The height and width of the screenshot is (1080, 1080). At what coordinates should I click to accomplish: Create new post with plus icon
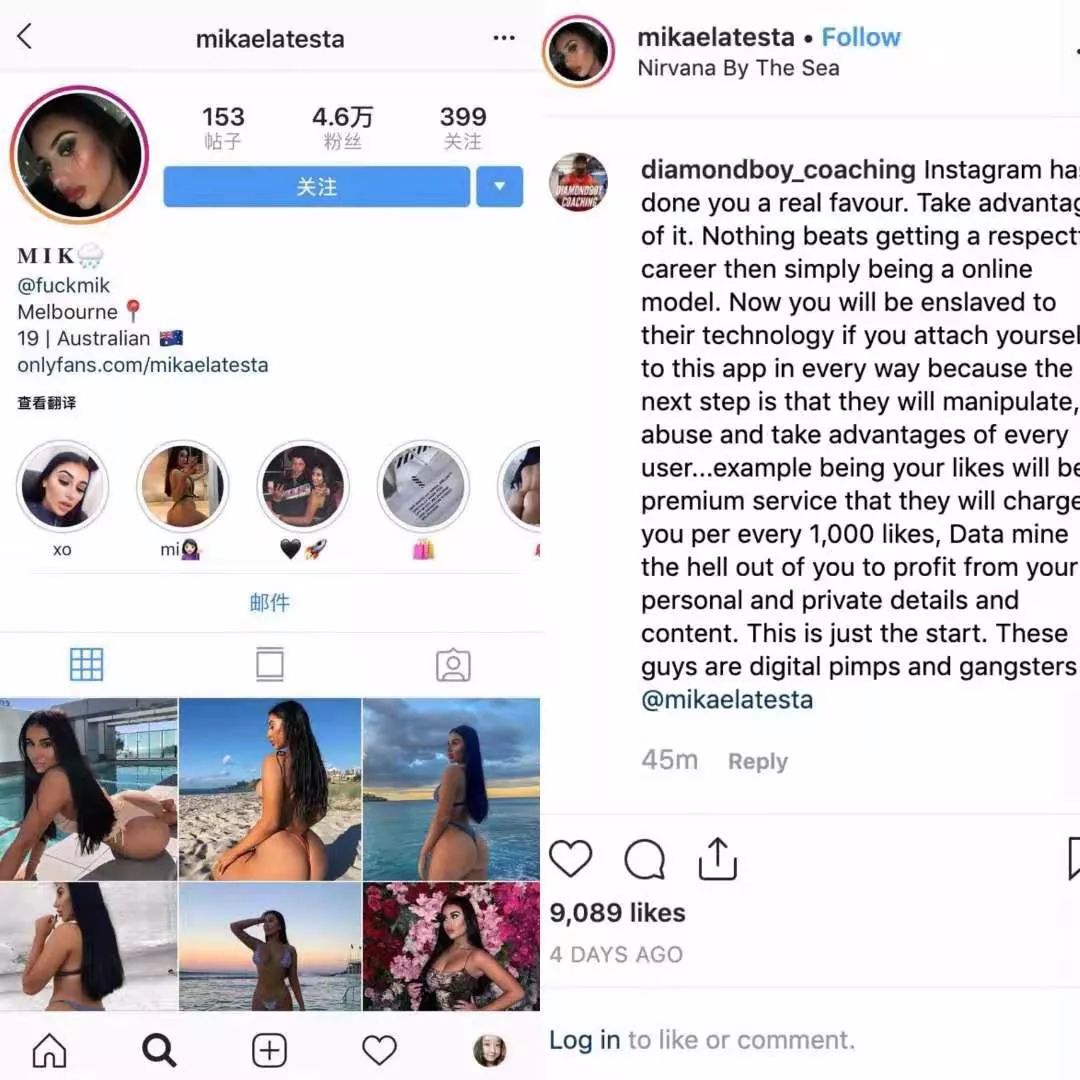coord(269,1050)
